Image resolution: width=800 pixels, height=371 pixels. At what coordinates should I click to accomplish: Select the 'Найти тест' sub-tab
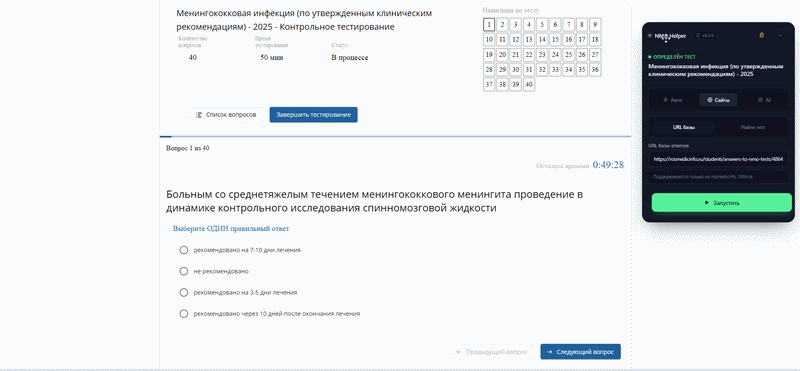click(x=753, y=127)
